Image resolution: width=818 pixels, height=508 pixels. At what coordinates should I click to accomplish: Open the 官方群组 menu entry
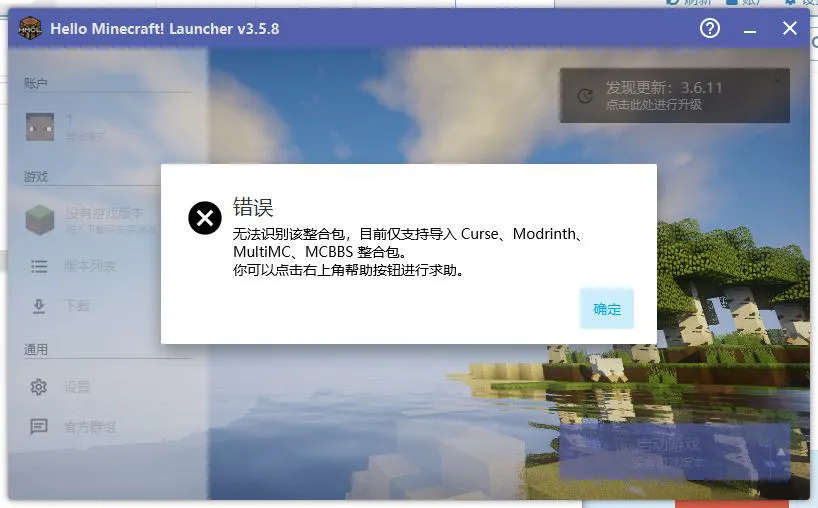[x=90, y=427]
